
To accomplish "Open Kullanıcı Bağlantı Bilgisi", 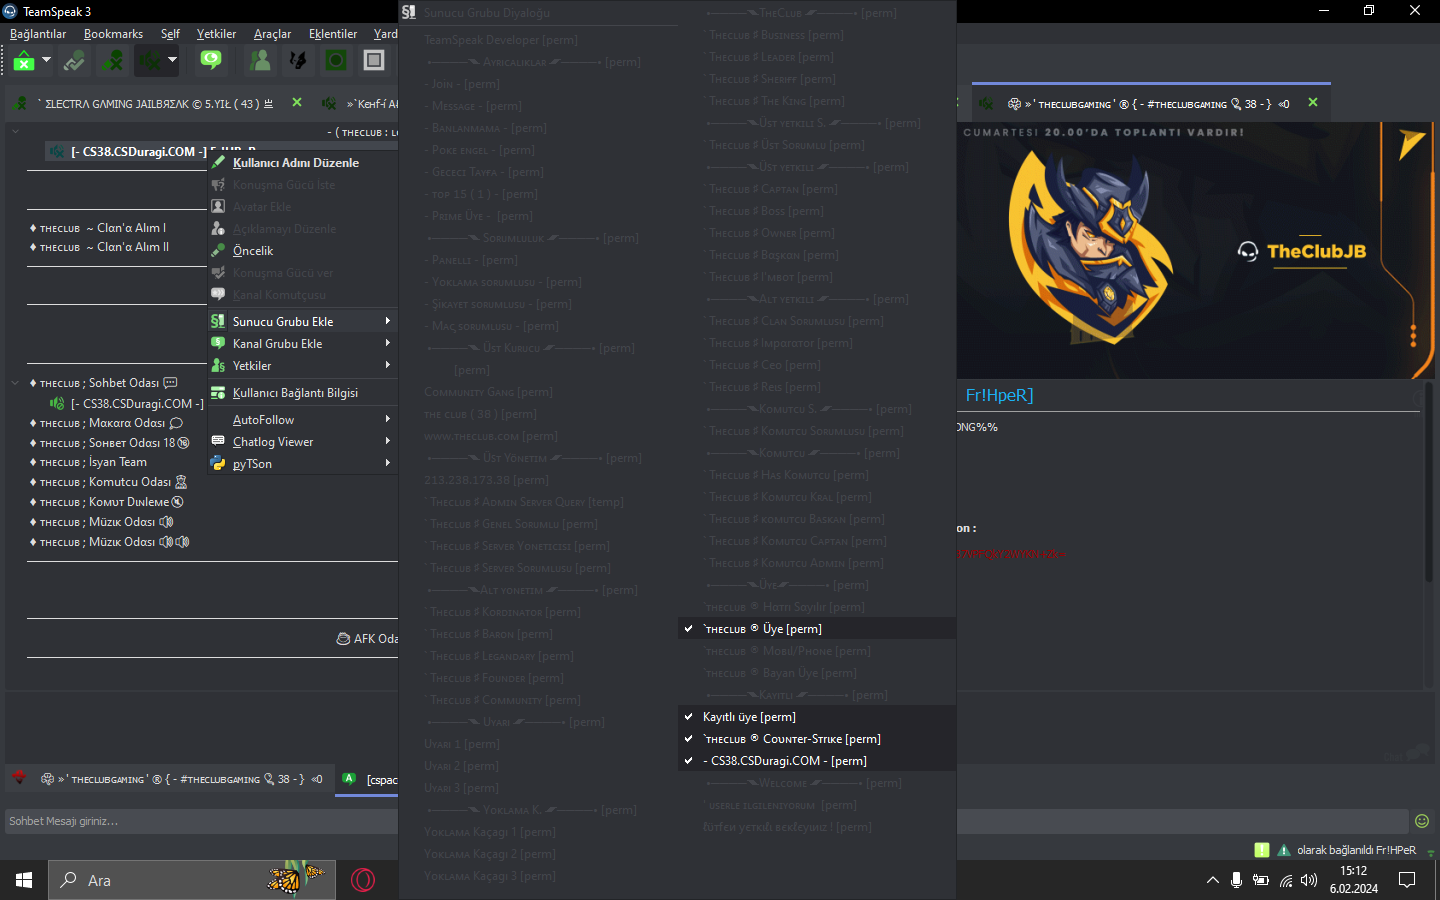I will (303, 393).
